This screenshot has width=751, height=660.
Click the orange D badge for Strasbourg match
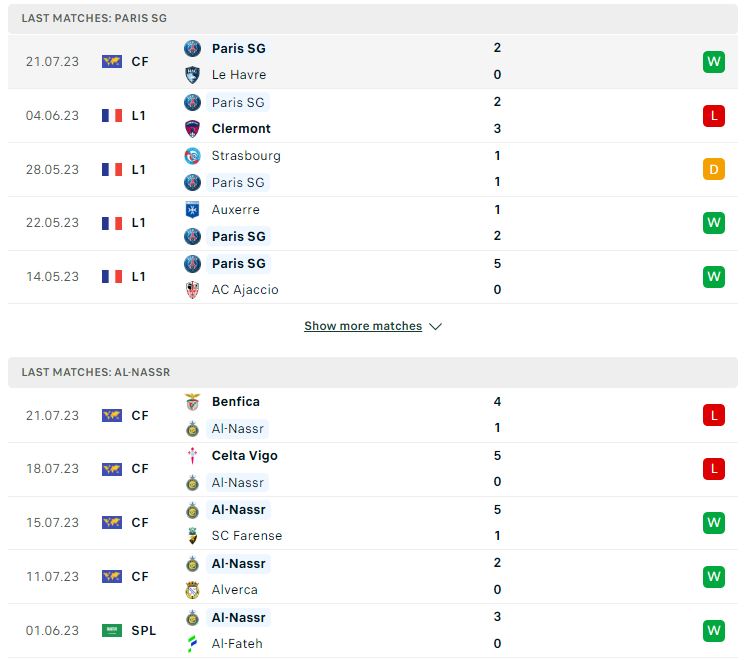(x=713, y=169)
